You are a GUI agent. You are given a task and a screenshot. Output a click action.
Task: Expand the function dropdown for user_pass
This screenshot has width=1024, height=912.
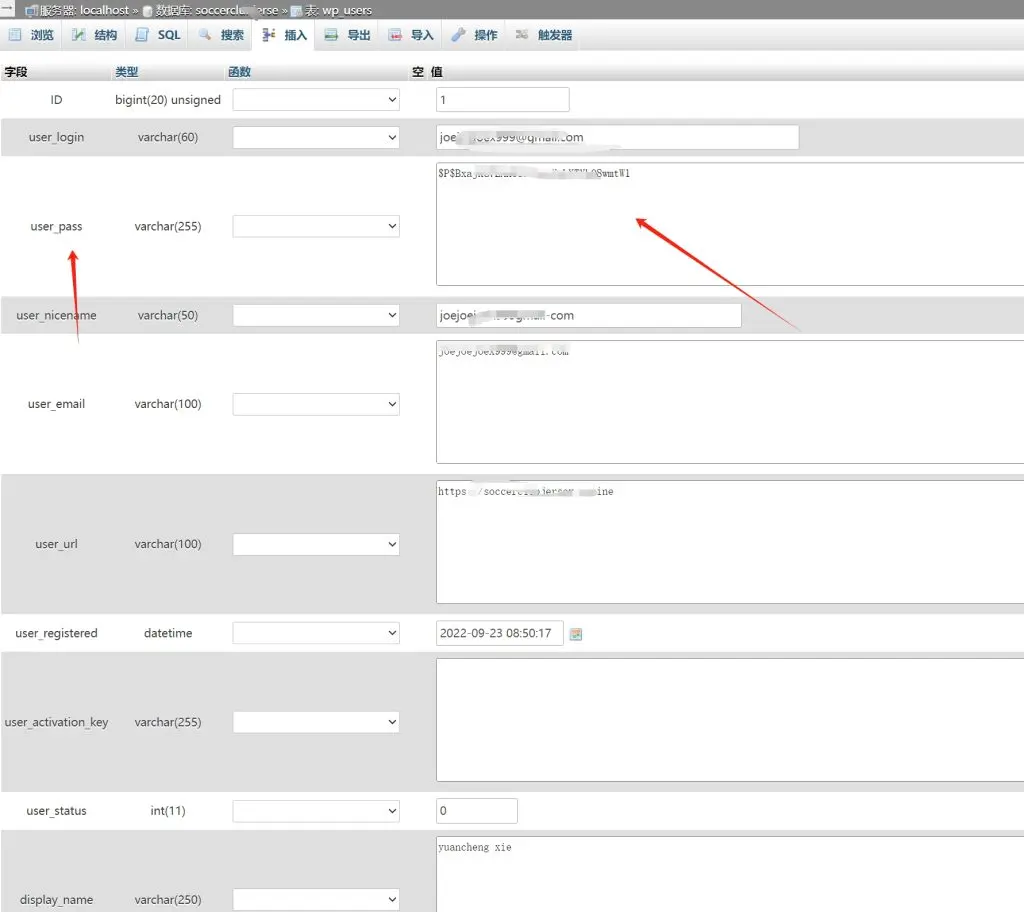316,227
